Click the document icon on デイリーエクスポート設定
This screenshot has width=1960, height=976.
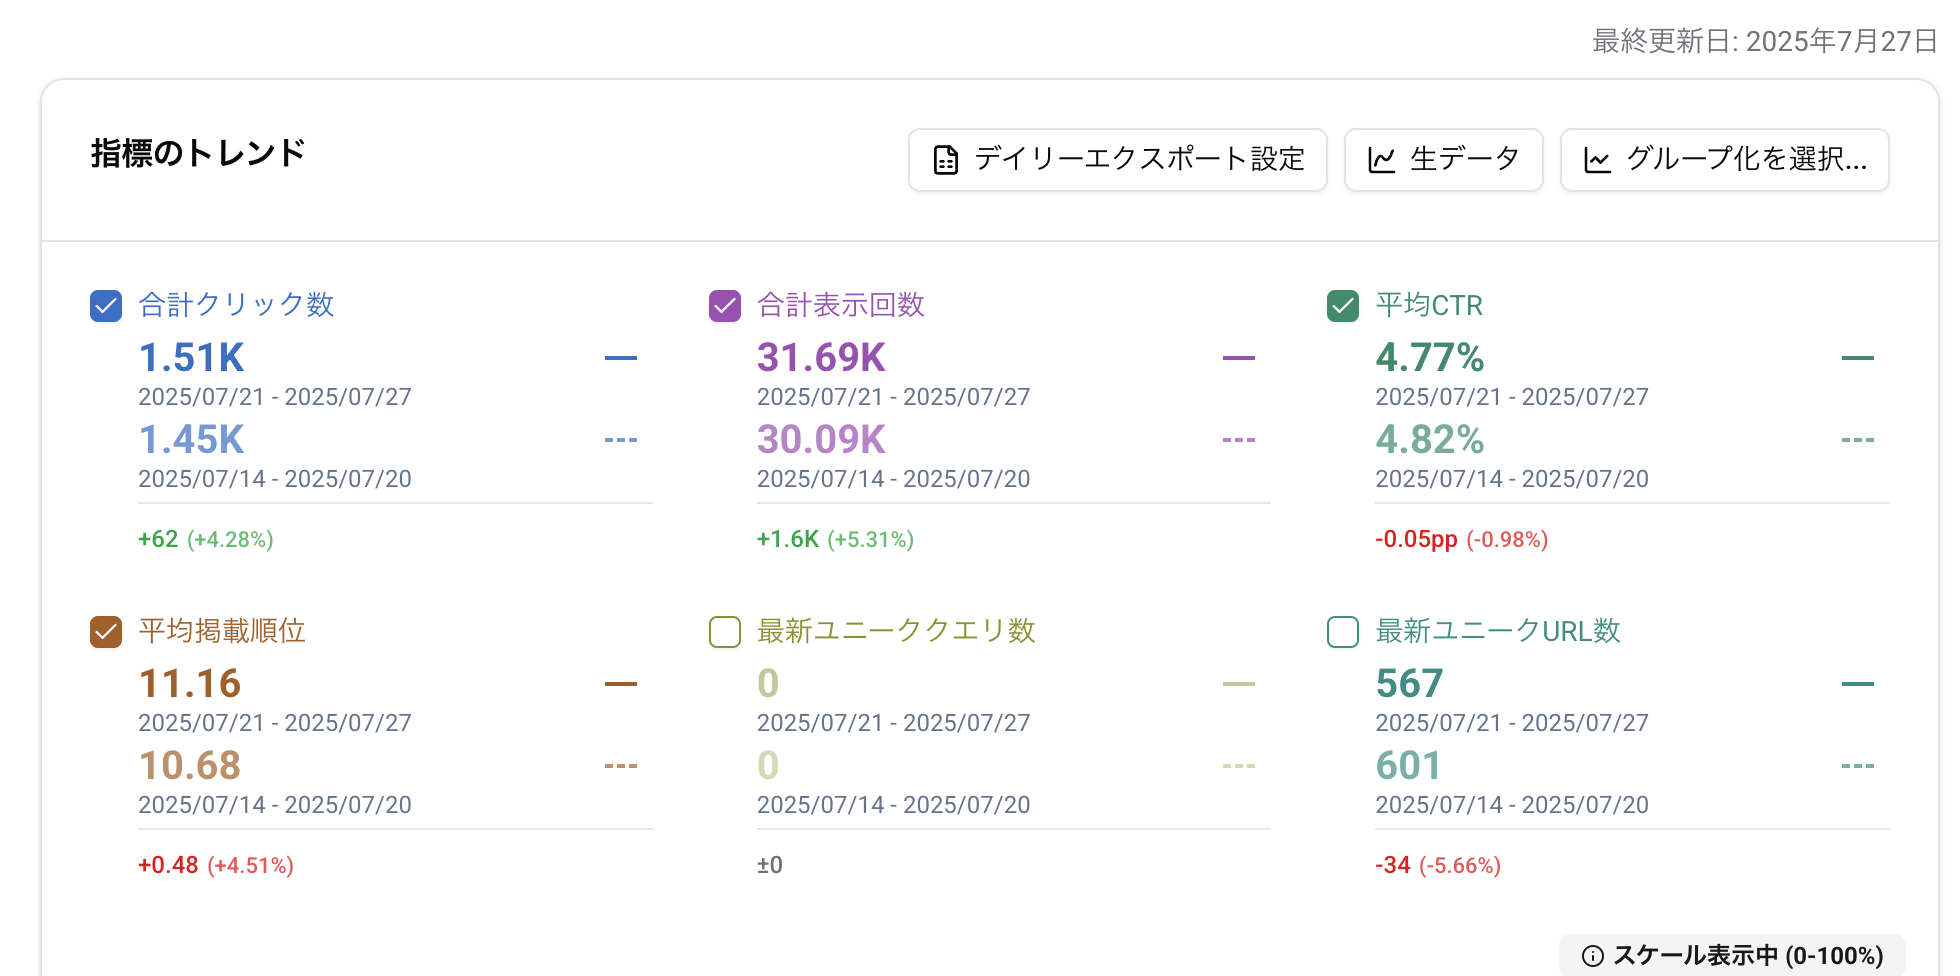click(944, 158)
